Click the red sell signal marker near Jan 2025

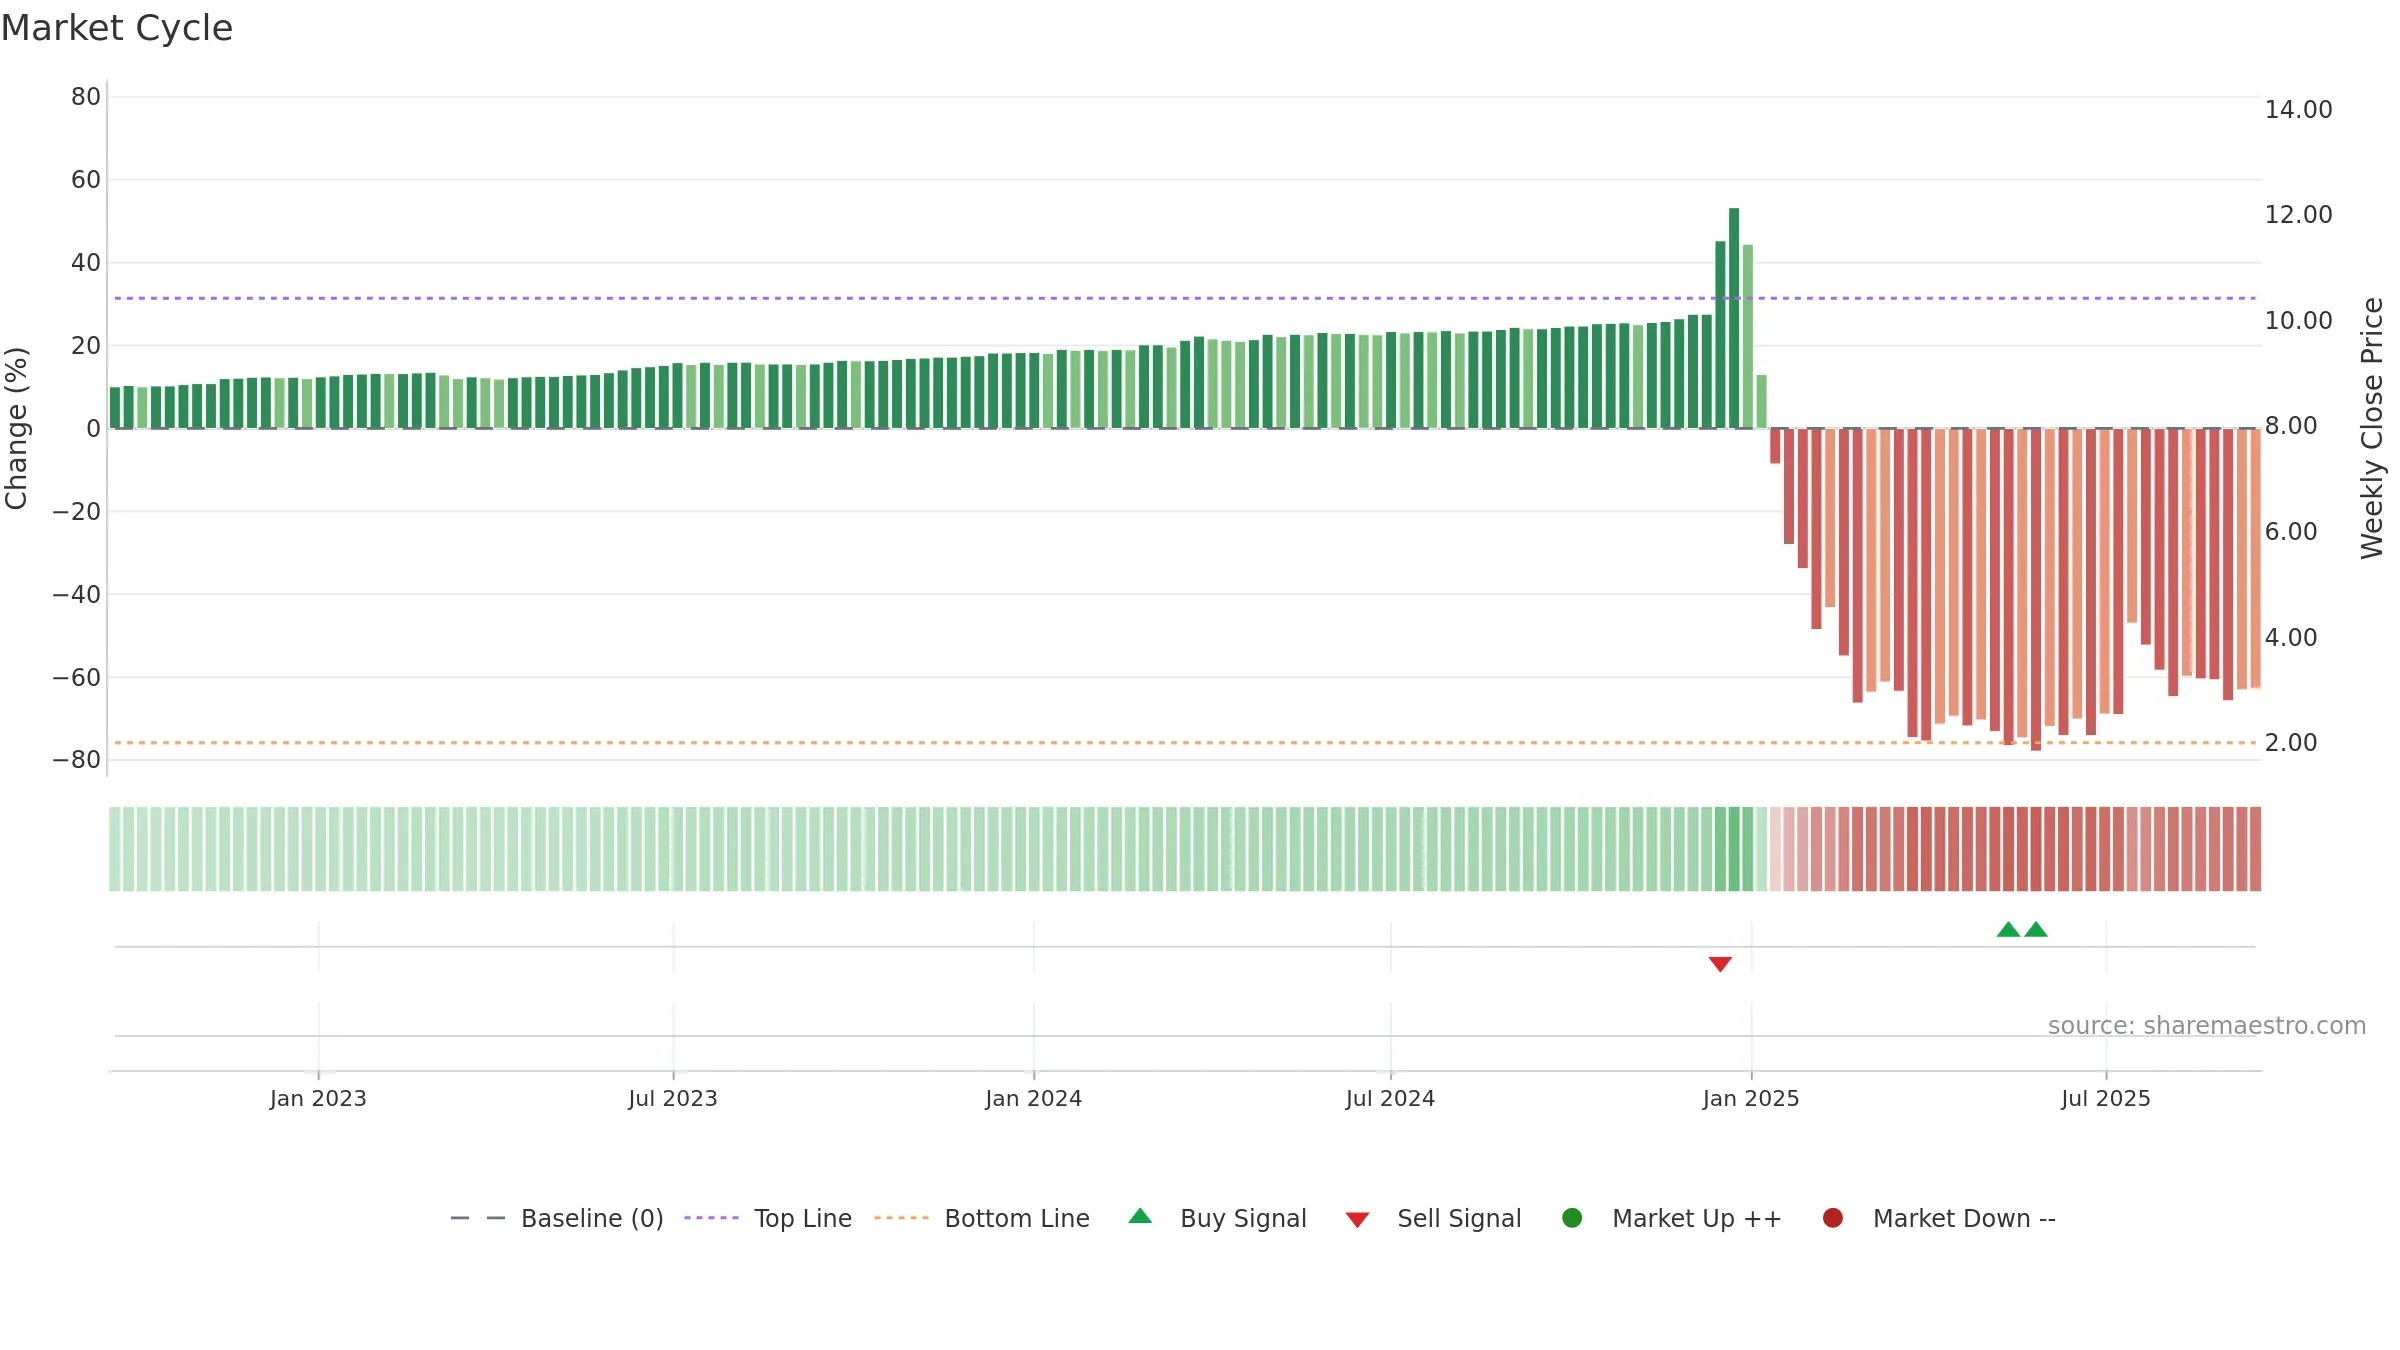(1720, 964)
